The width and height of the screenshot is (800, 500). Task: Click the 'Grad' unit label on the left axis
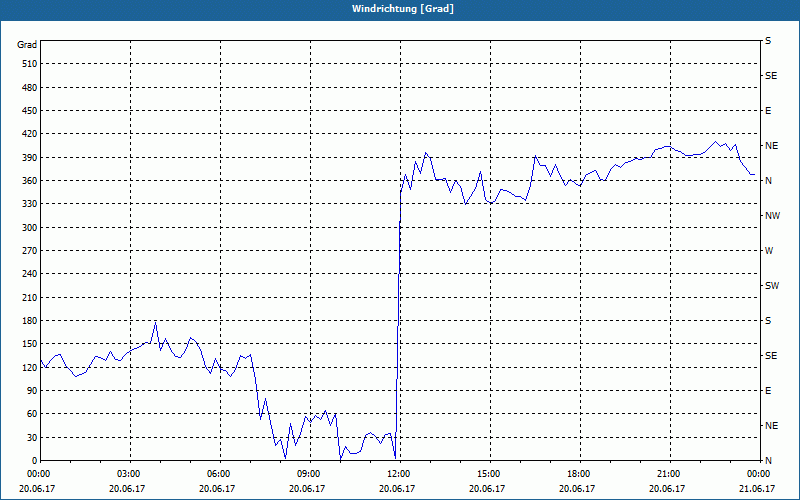pyautogui.click(x=27, y=45)
